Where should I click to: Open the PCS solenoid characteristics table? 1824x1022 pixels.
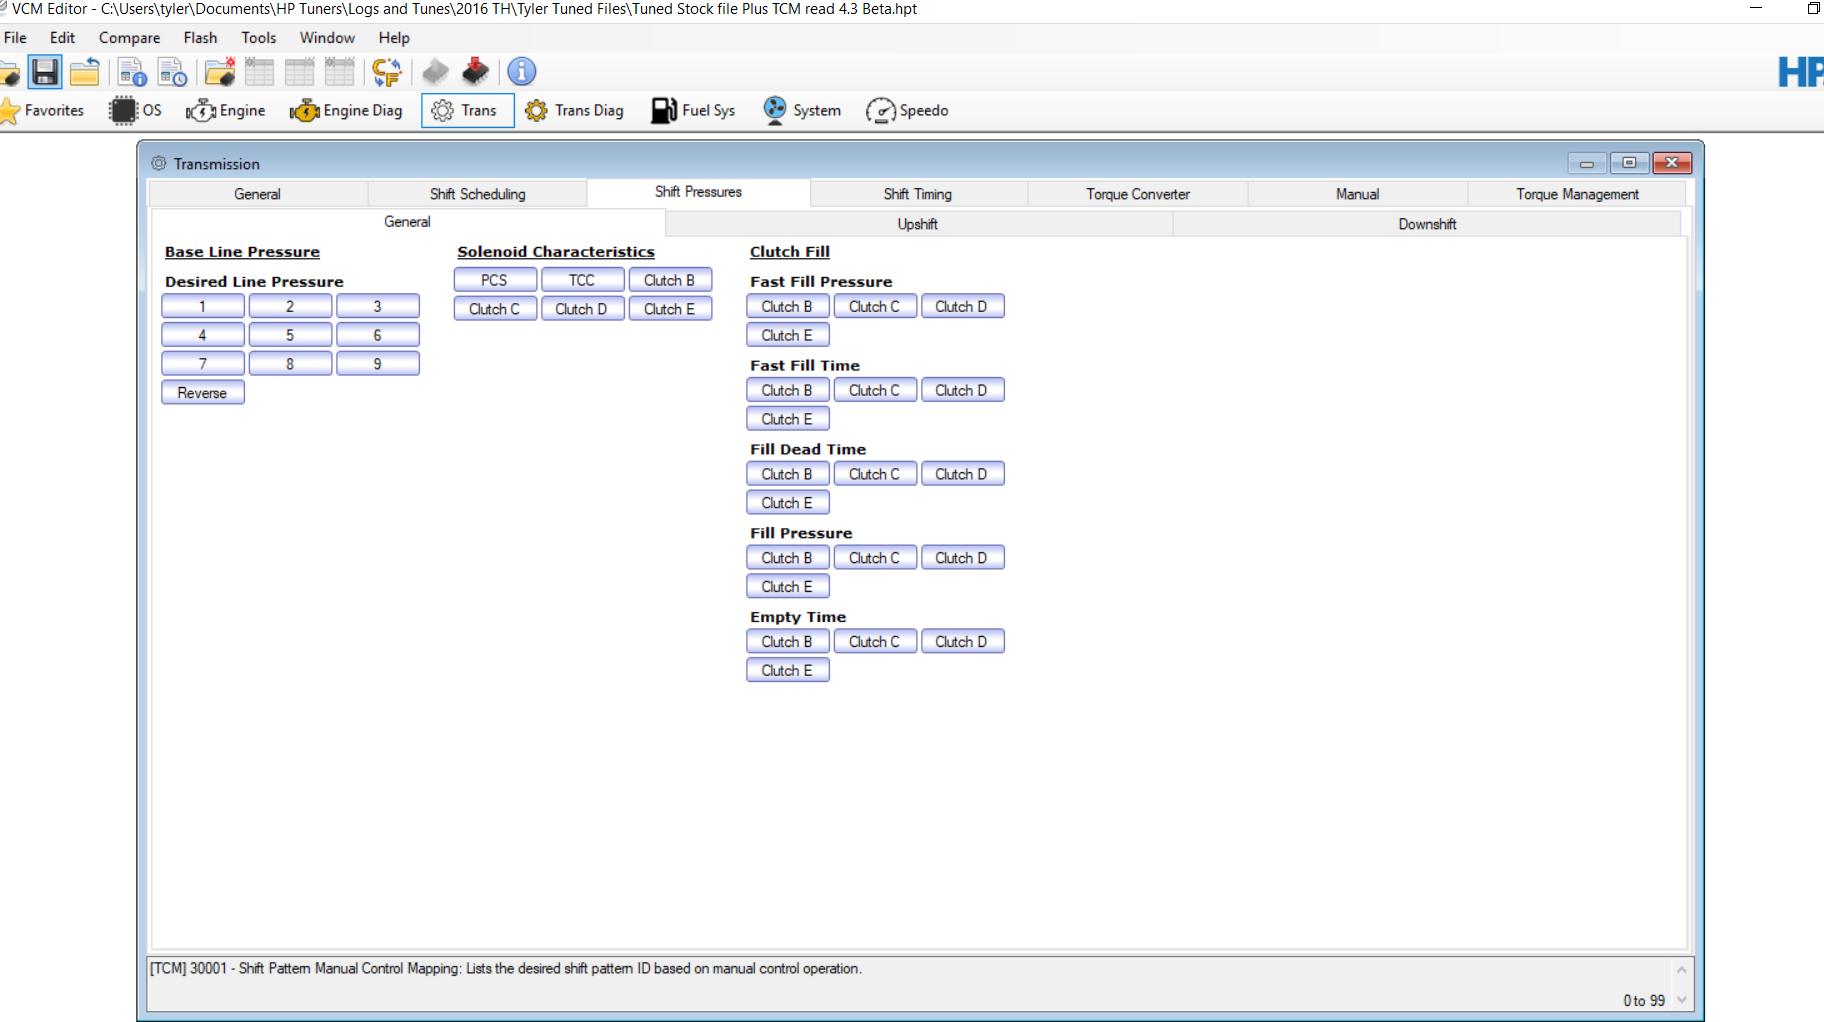click(494, 280)
